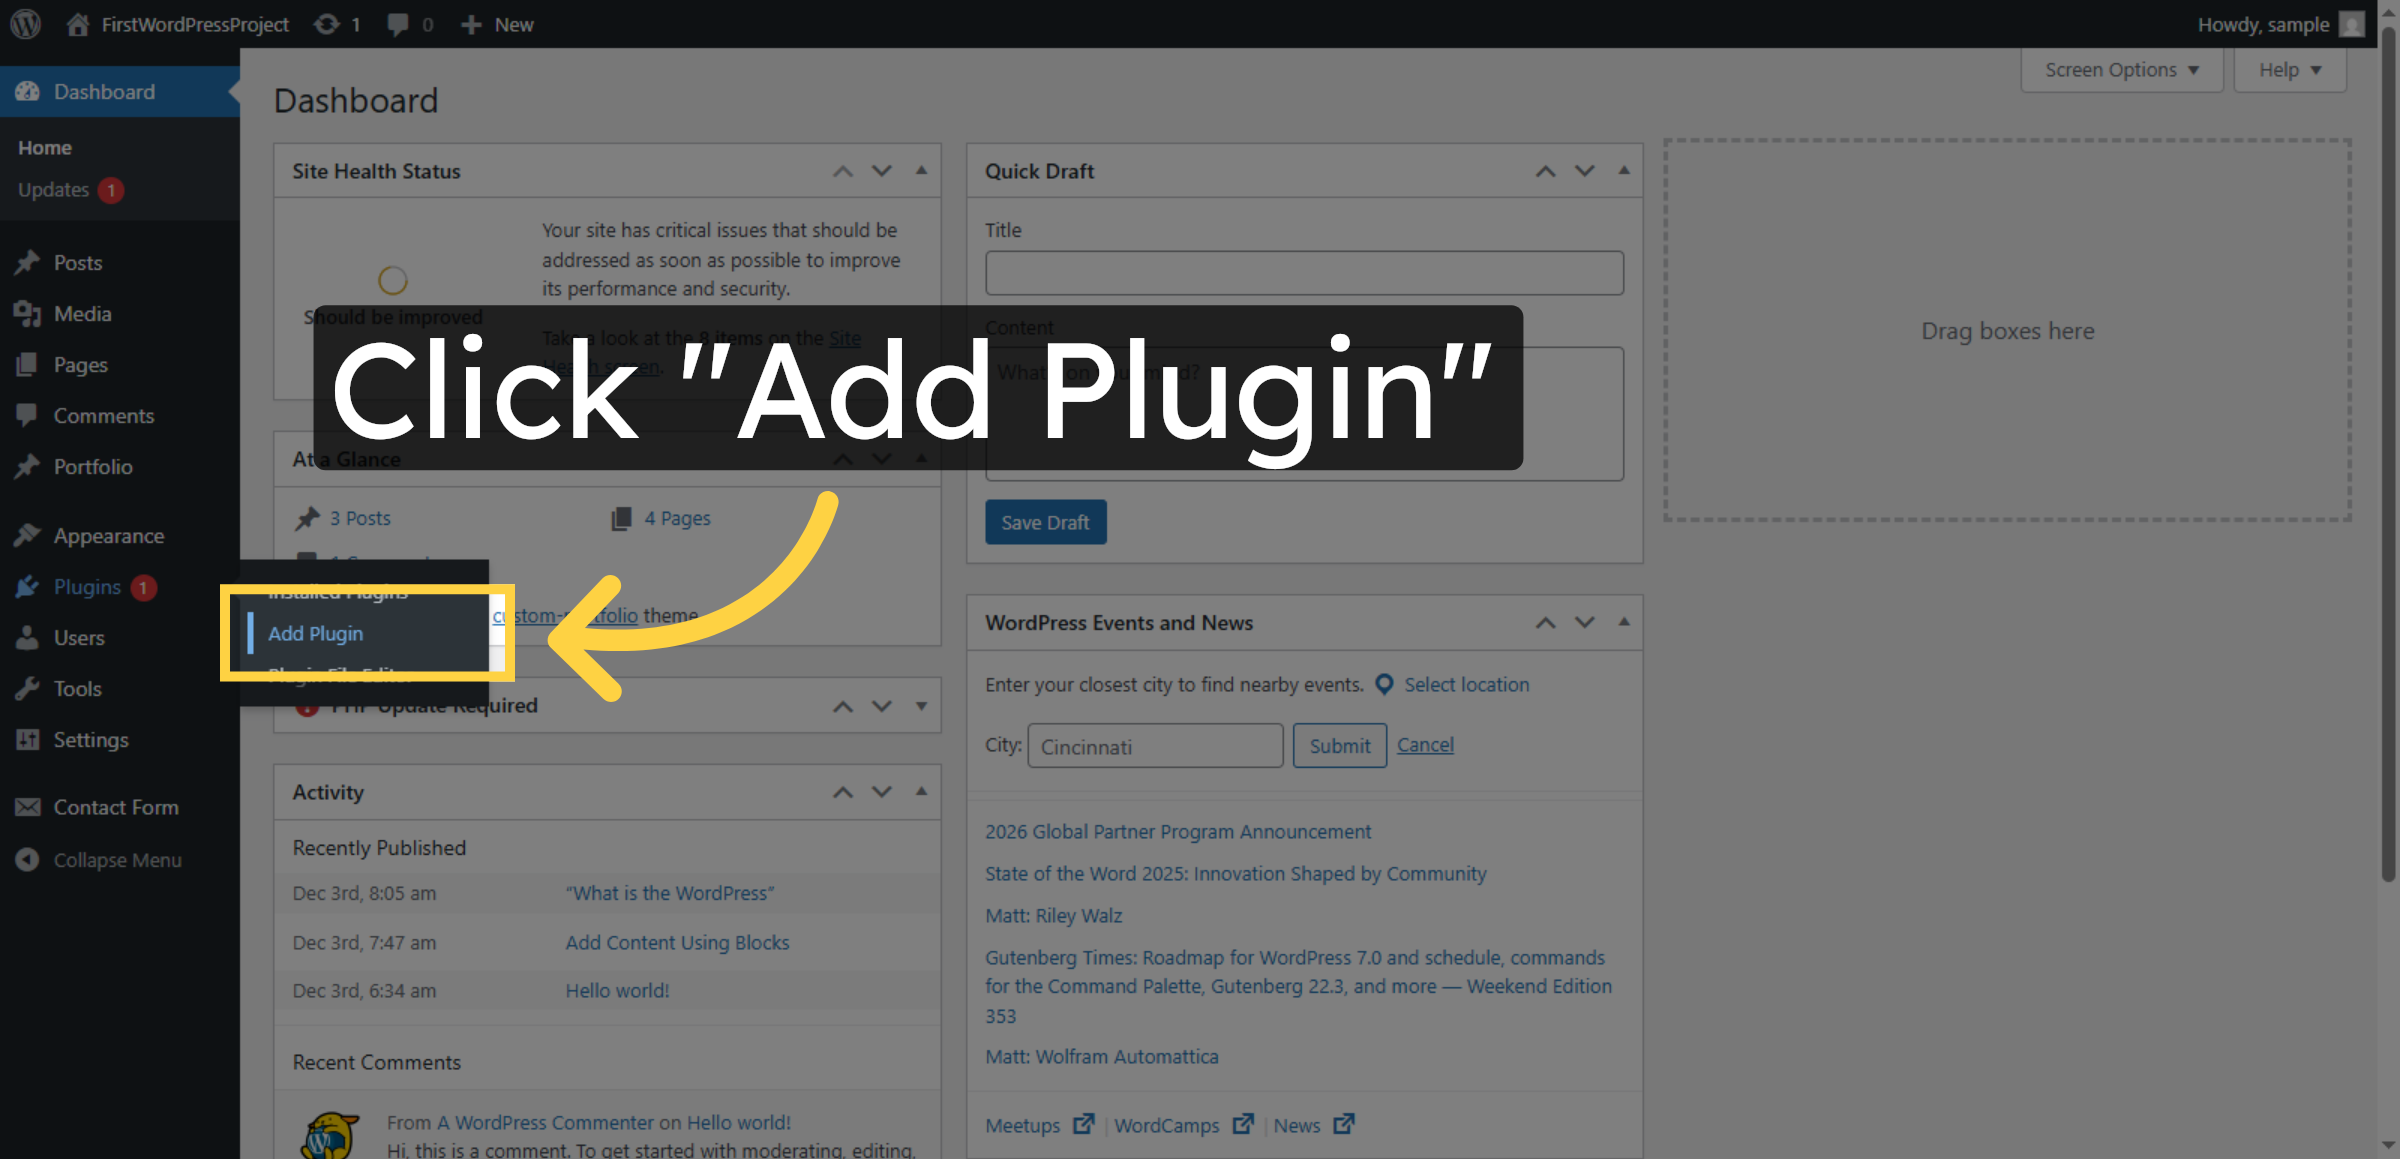
Task: Open the Media library icon
Action: click(28, 313)
